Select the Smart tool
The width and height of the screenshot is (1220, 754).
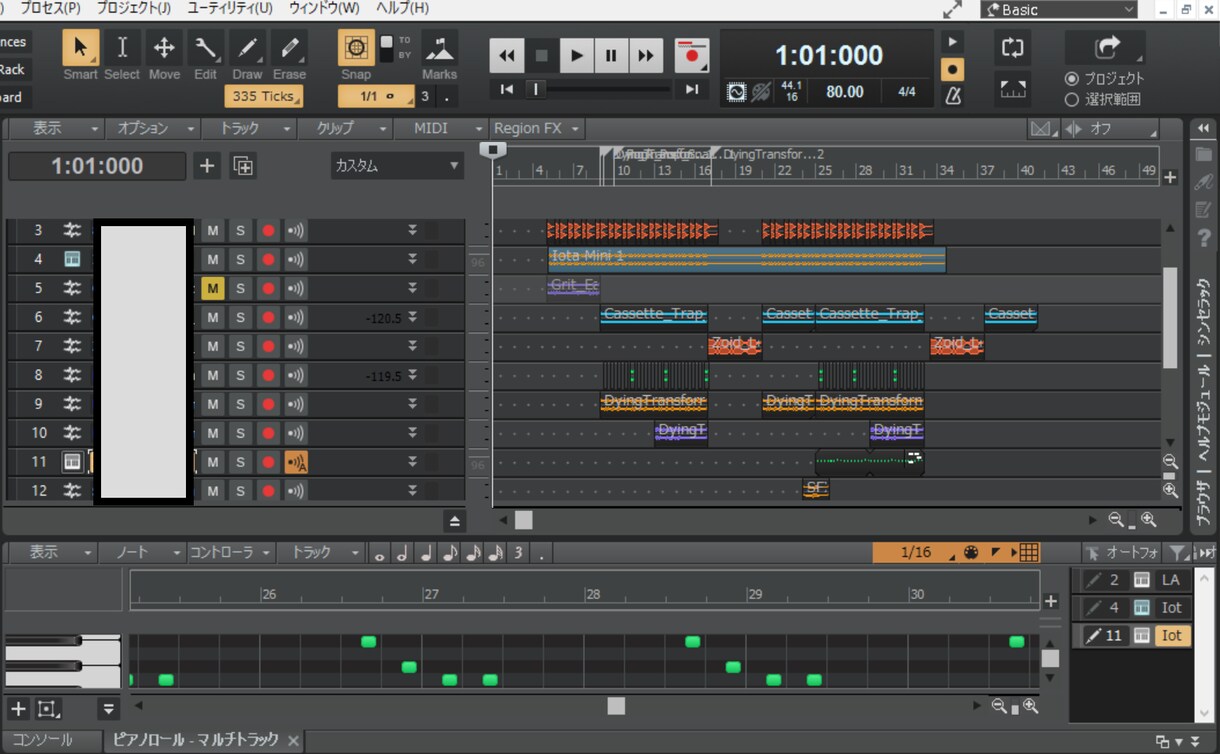[x=80, y=48]
